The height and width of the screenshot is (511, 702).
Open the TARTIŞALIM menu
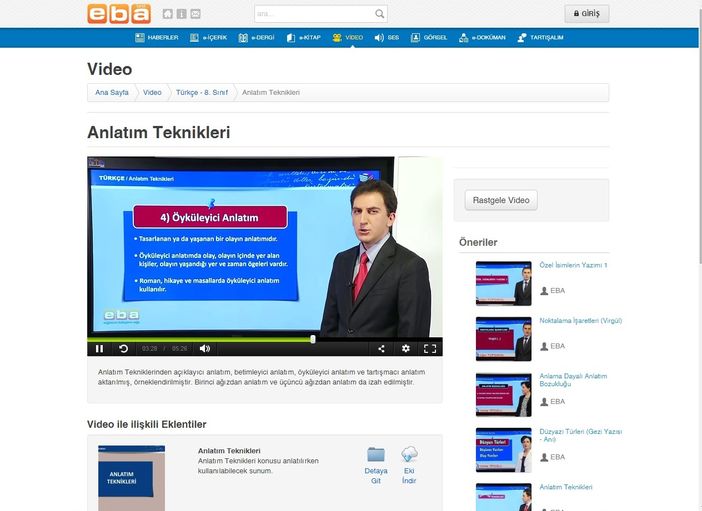(x=540, y=38)
